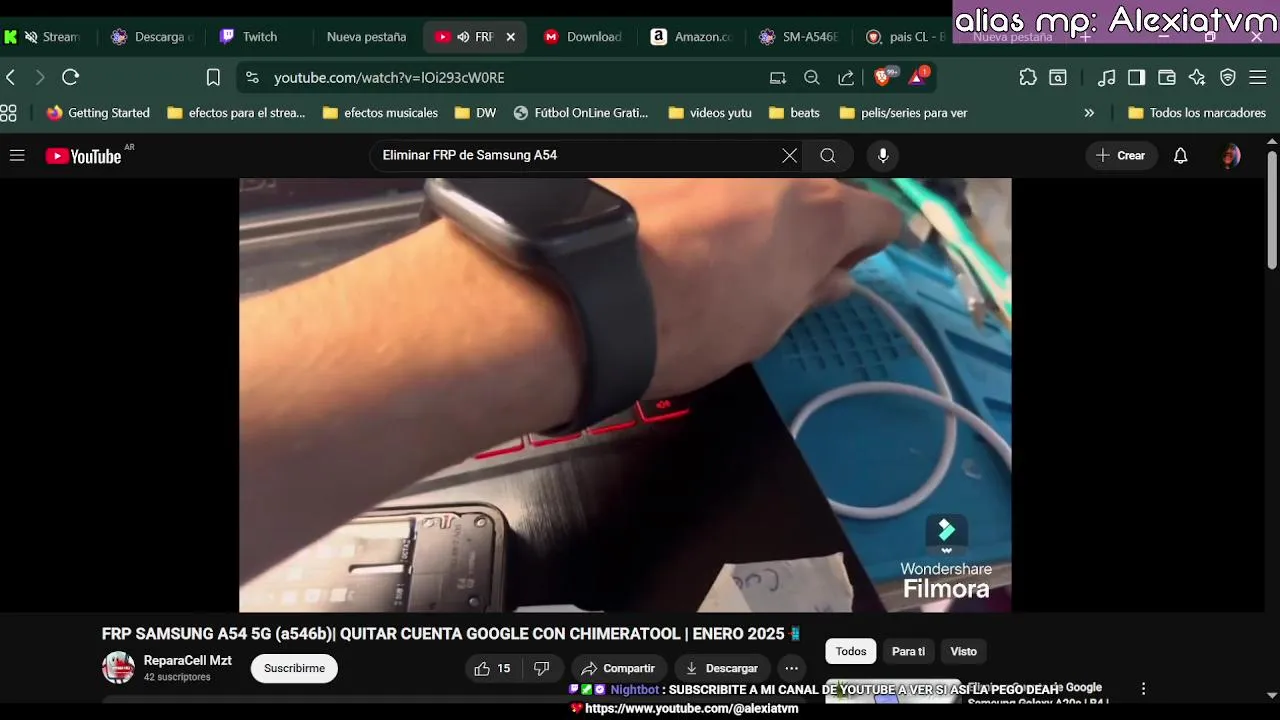Click the browser forward arrow
The image size is (1280, 720).
[40, 77]
